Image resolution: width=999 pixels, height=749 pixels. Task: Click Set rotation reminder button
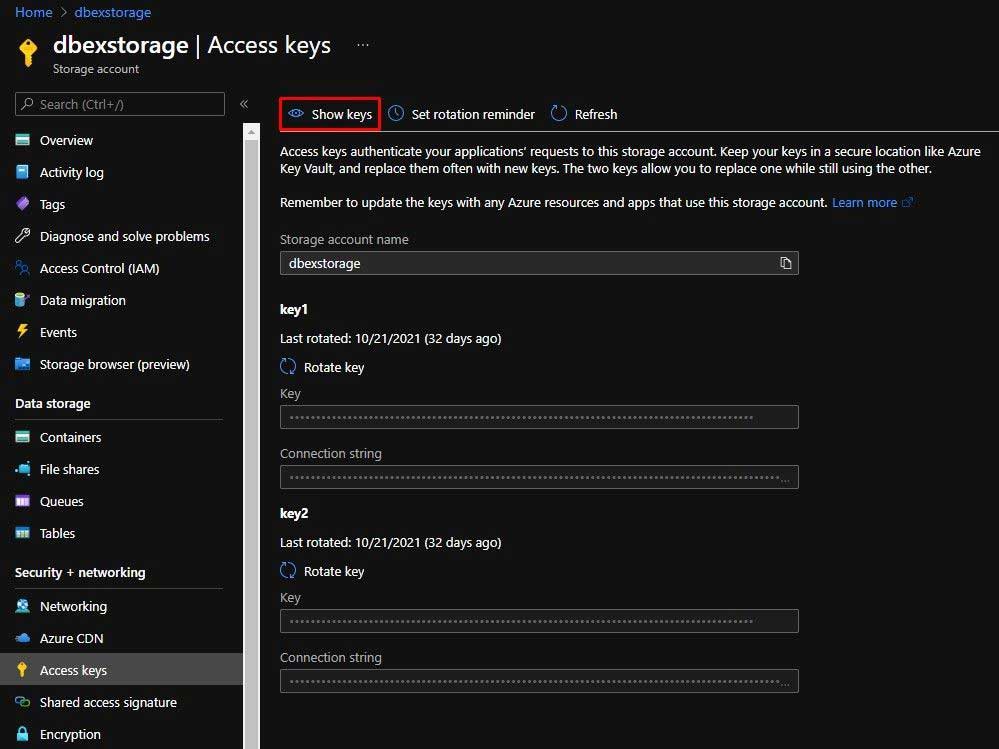click(x=461, y=114)
